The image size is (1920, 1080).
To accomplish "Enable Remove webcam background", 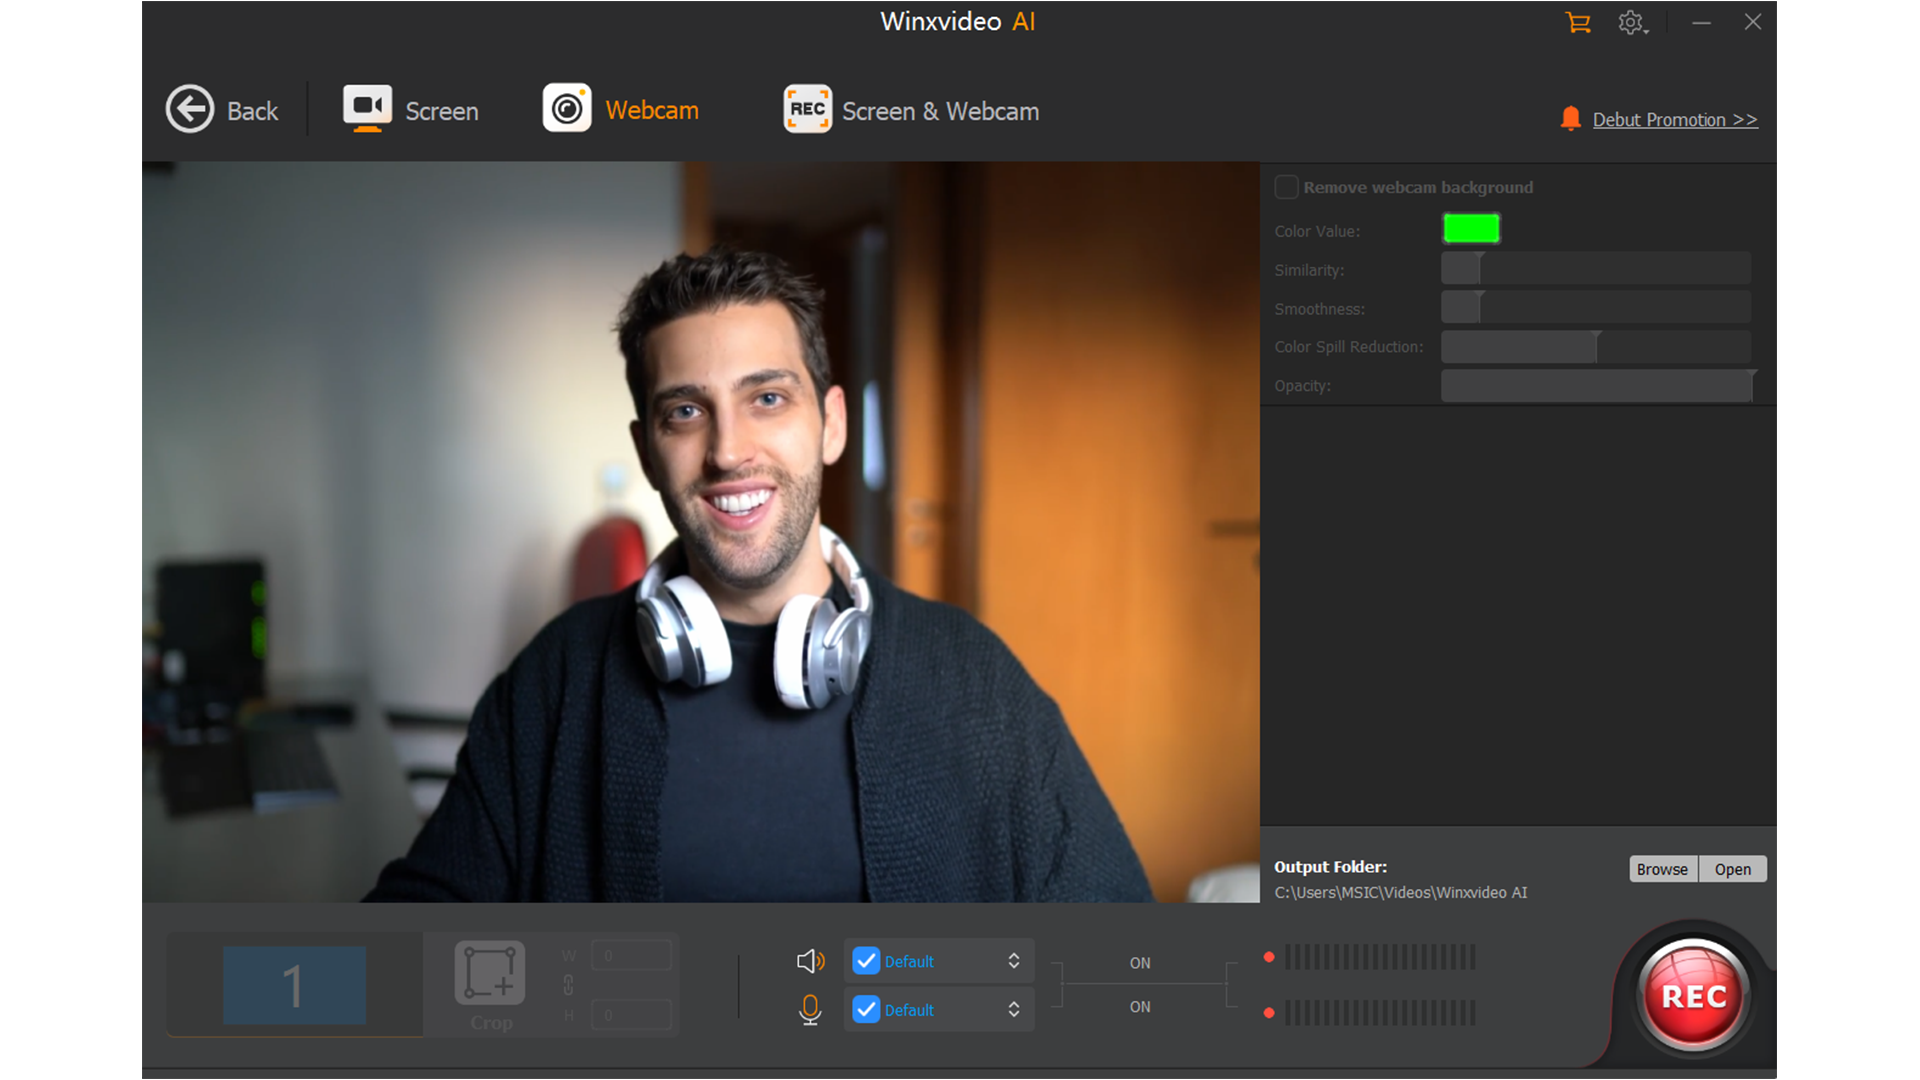I will point(1287,186).
